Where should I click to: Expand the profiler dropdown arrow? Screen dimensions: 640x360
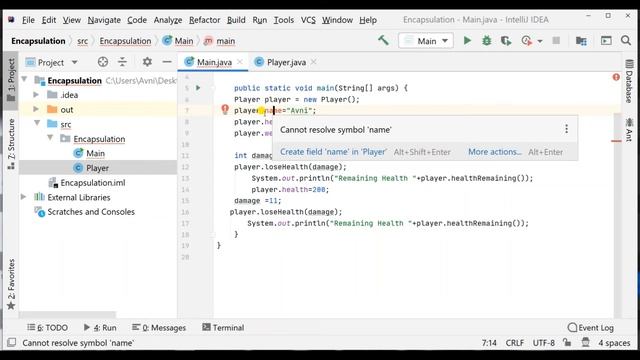point(540,41)
